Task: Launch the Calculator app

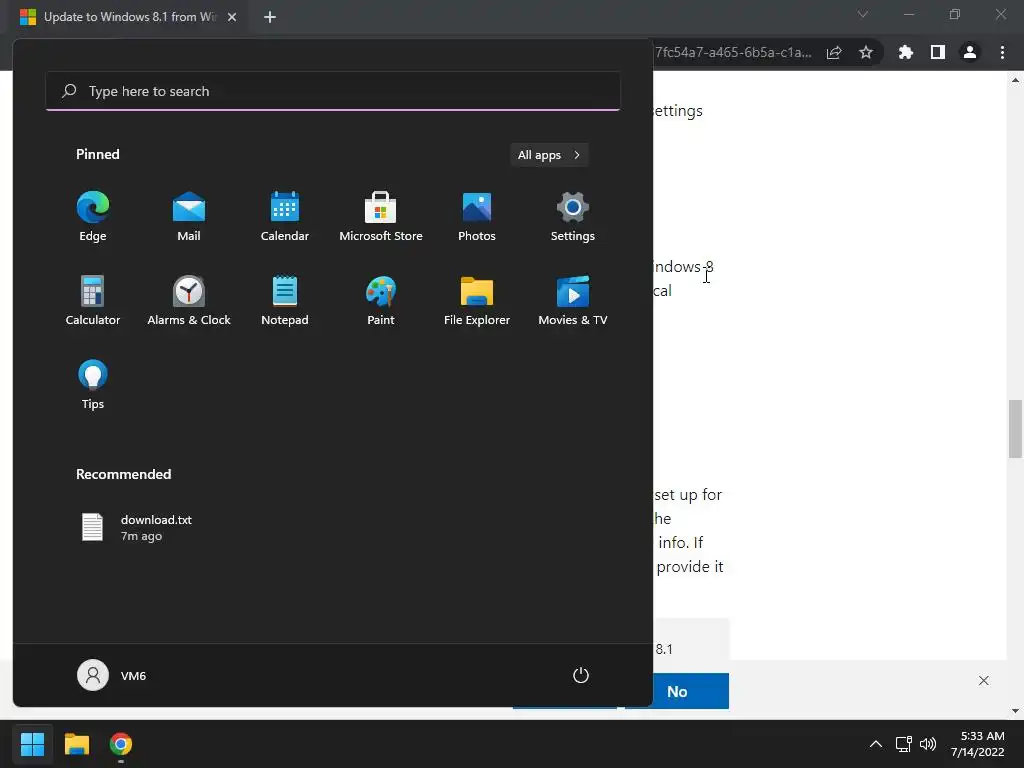Action: [93, 300]
